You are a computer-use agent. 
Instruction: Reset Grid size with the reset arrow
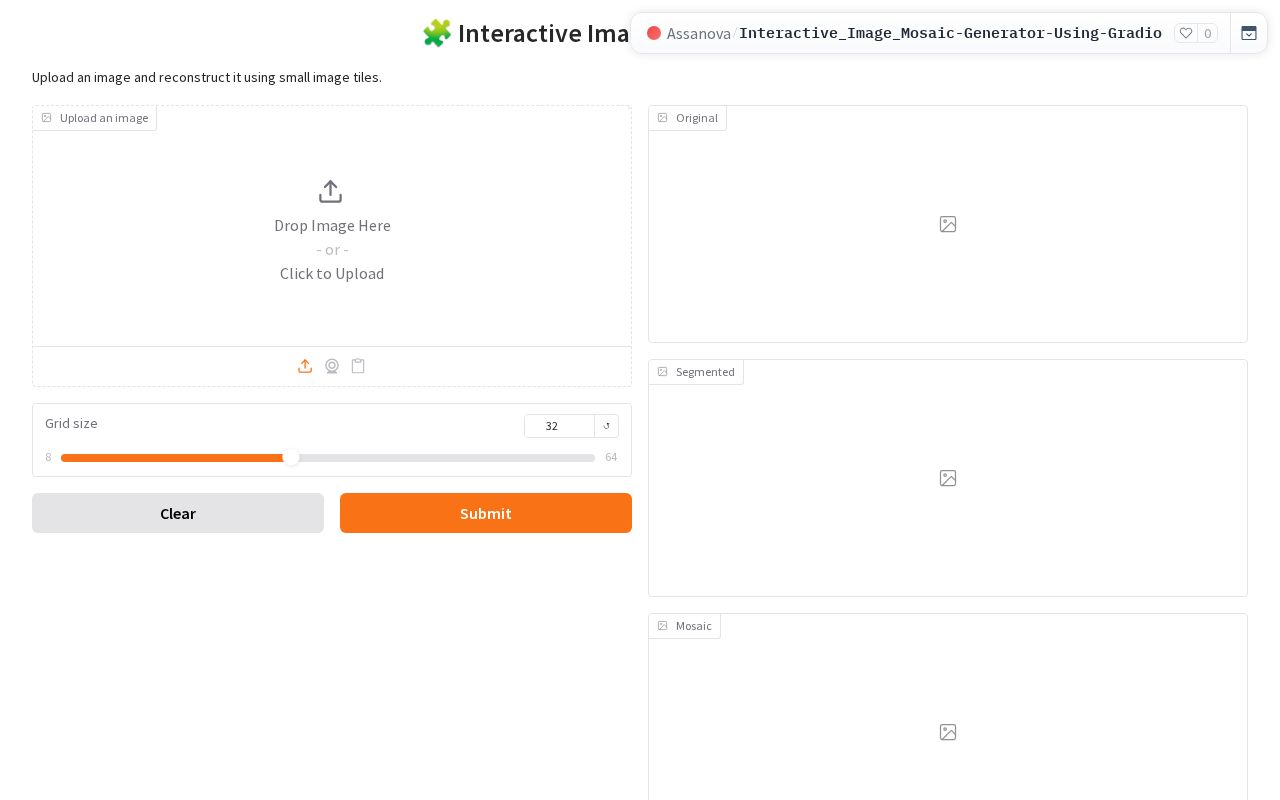[x=606, y=426]
